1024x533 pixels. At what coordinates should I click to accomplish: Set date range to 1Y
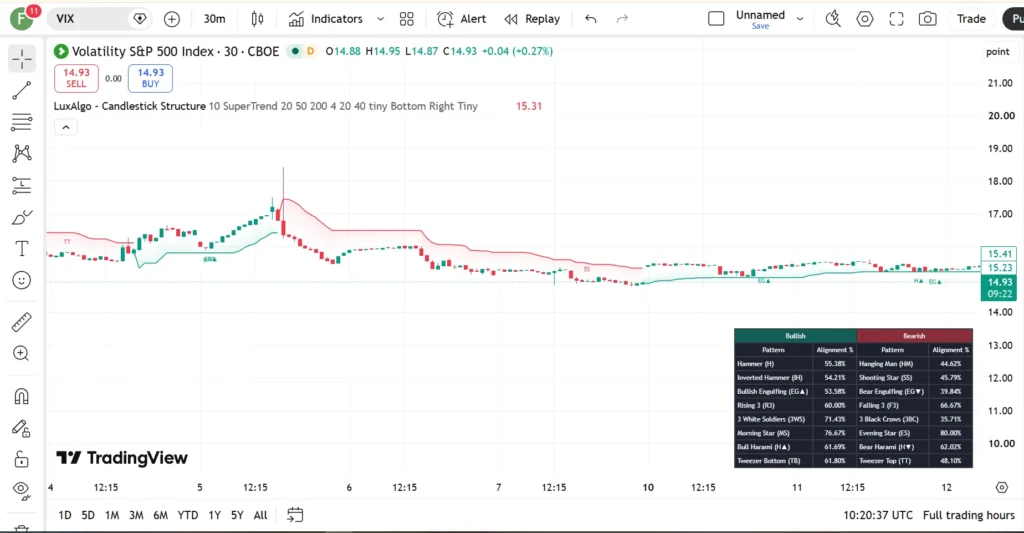click(214, 515)
